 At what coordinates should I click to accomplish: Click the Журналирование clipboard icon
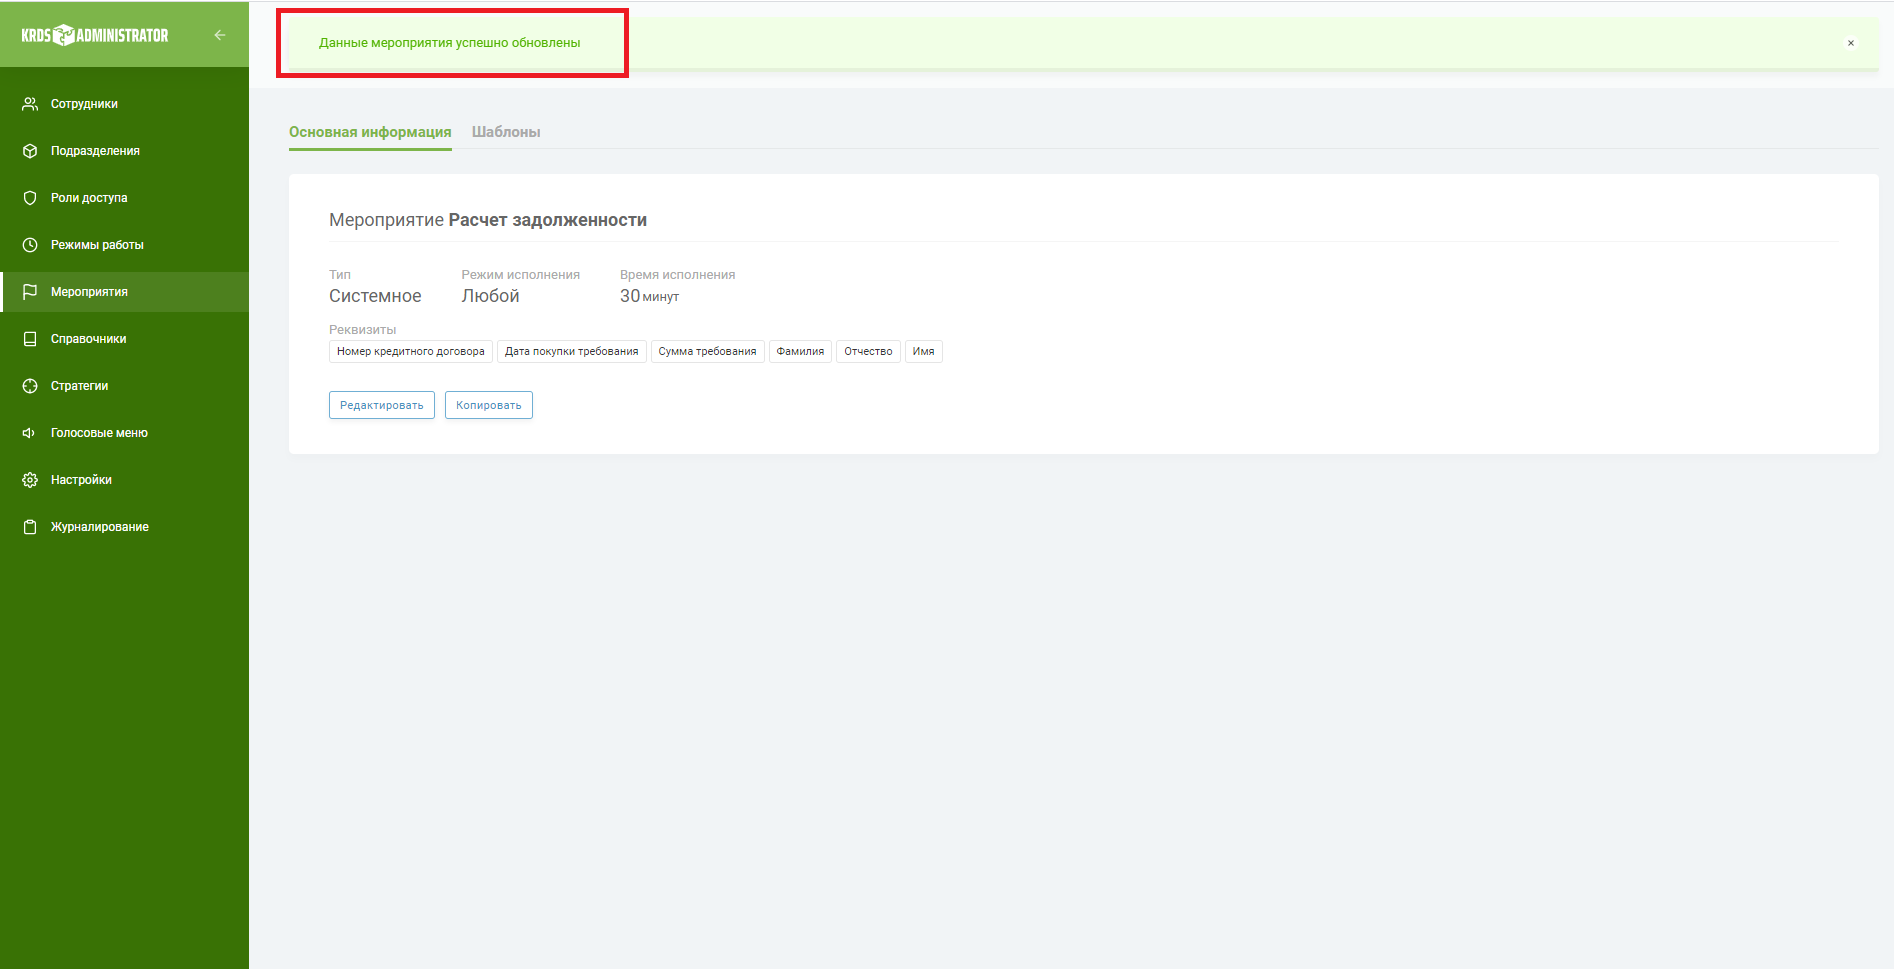(30, 527)
